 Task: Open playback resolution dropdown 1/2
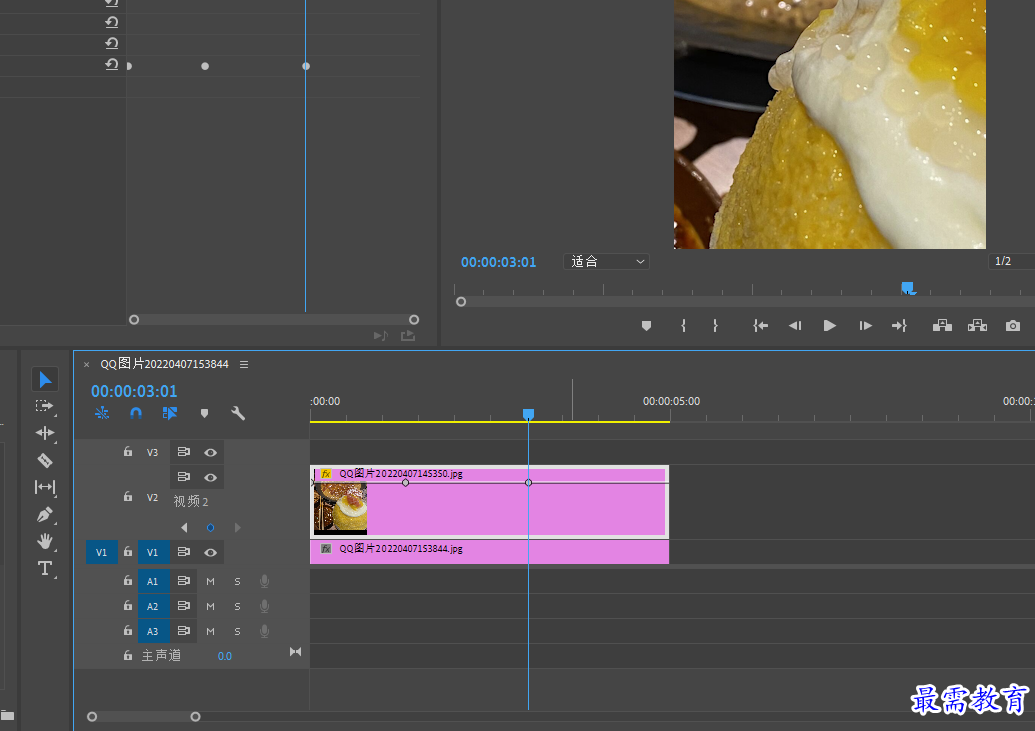[1011, 261]
